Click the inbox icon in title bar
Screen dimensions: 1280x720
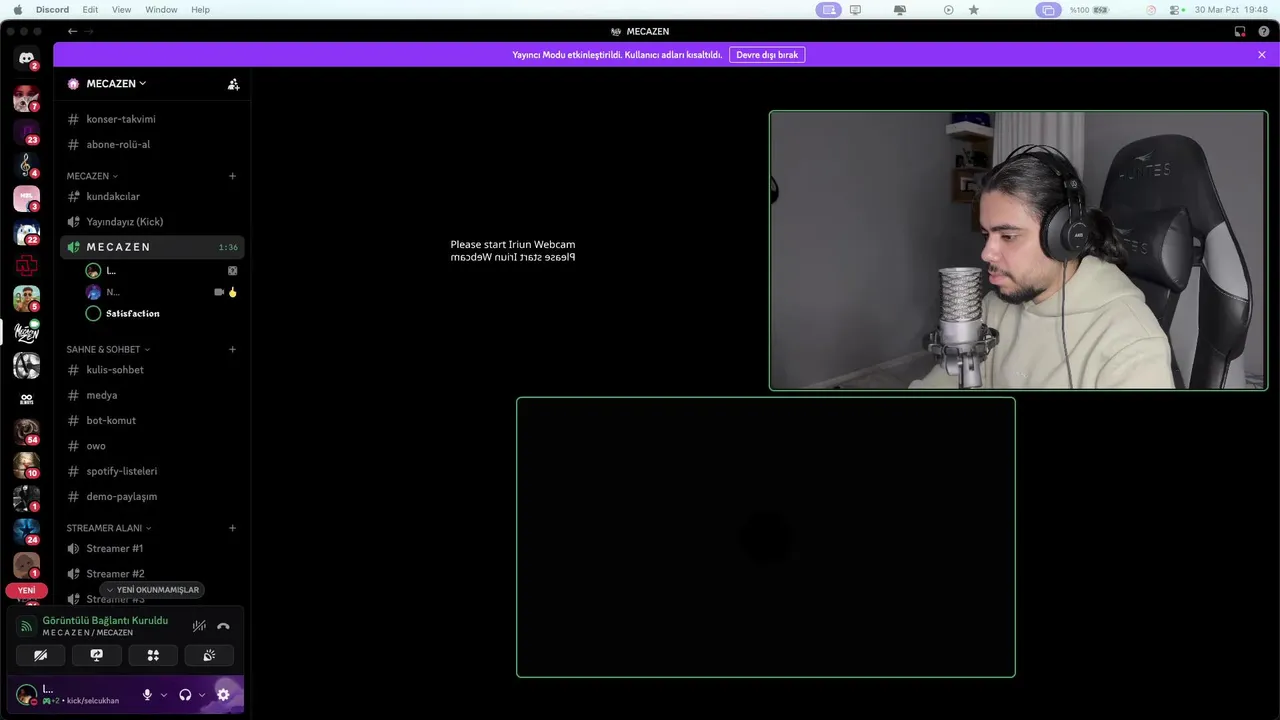tap(1240, 31)
